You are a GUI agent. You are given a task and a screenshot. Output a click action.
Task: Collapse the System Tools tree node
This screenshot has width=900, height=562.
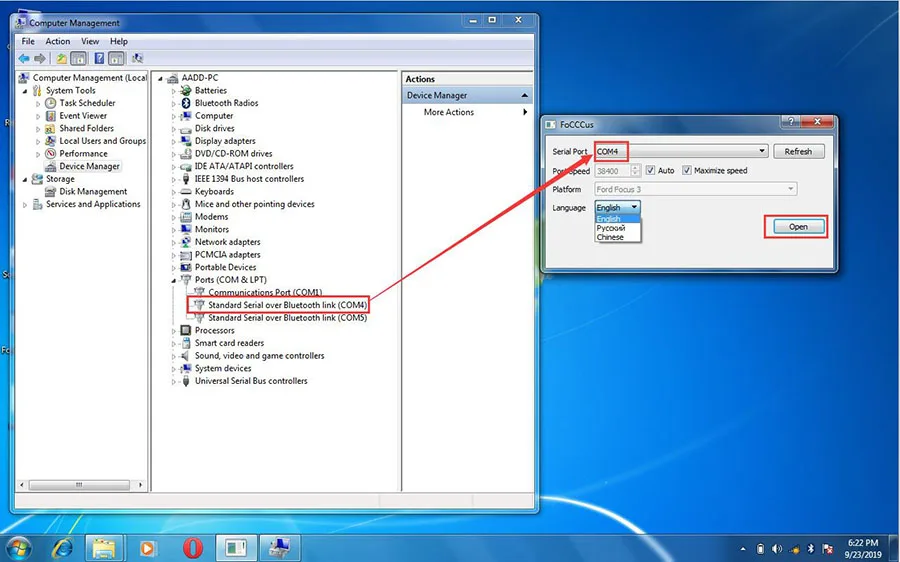tap(25, 91)
